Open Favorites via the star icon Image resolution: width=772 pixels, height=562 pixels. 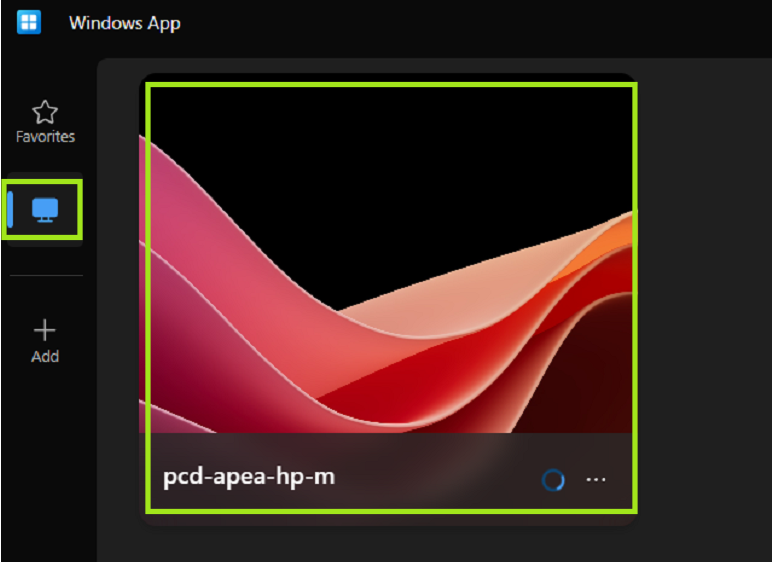[x=45, y=112]
